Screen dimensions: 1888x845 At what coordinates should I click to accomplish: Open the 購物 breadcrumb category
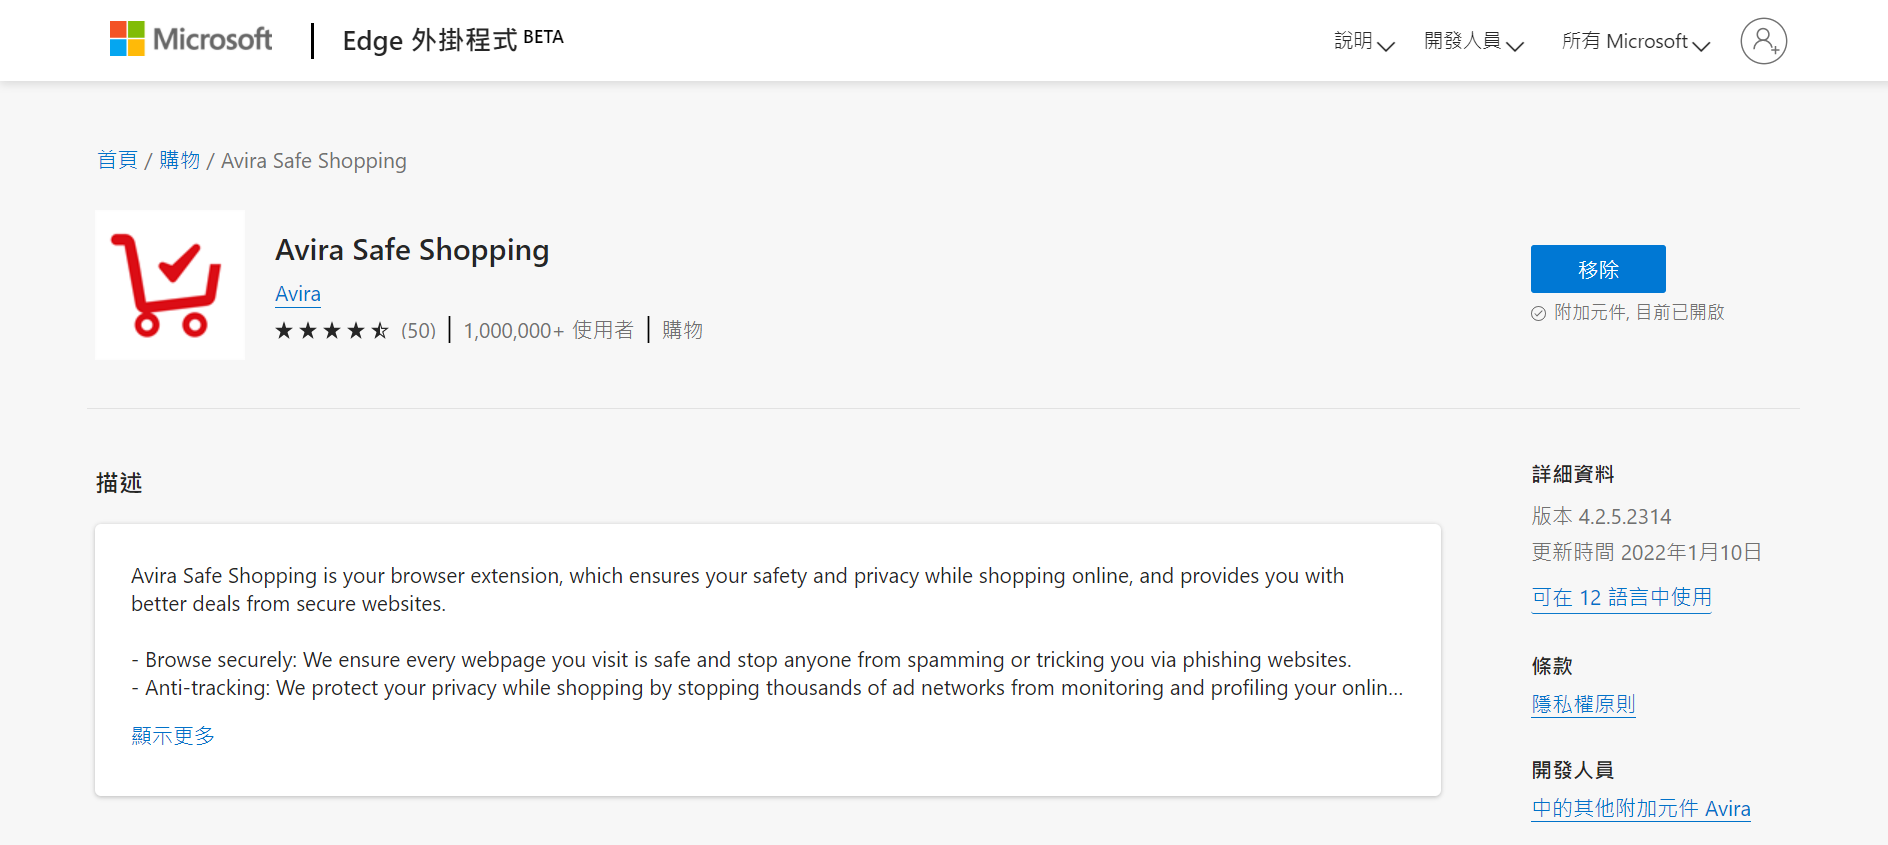click(180, 160)
